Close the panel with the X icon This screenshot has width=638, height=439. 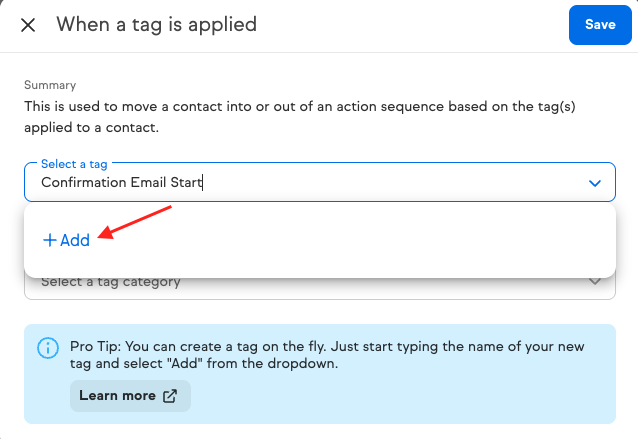(x=28, y=25)
